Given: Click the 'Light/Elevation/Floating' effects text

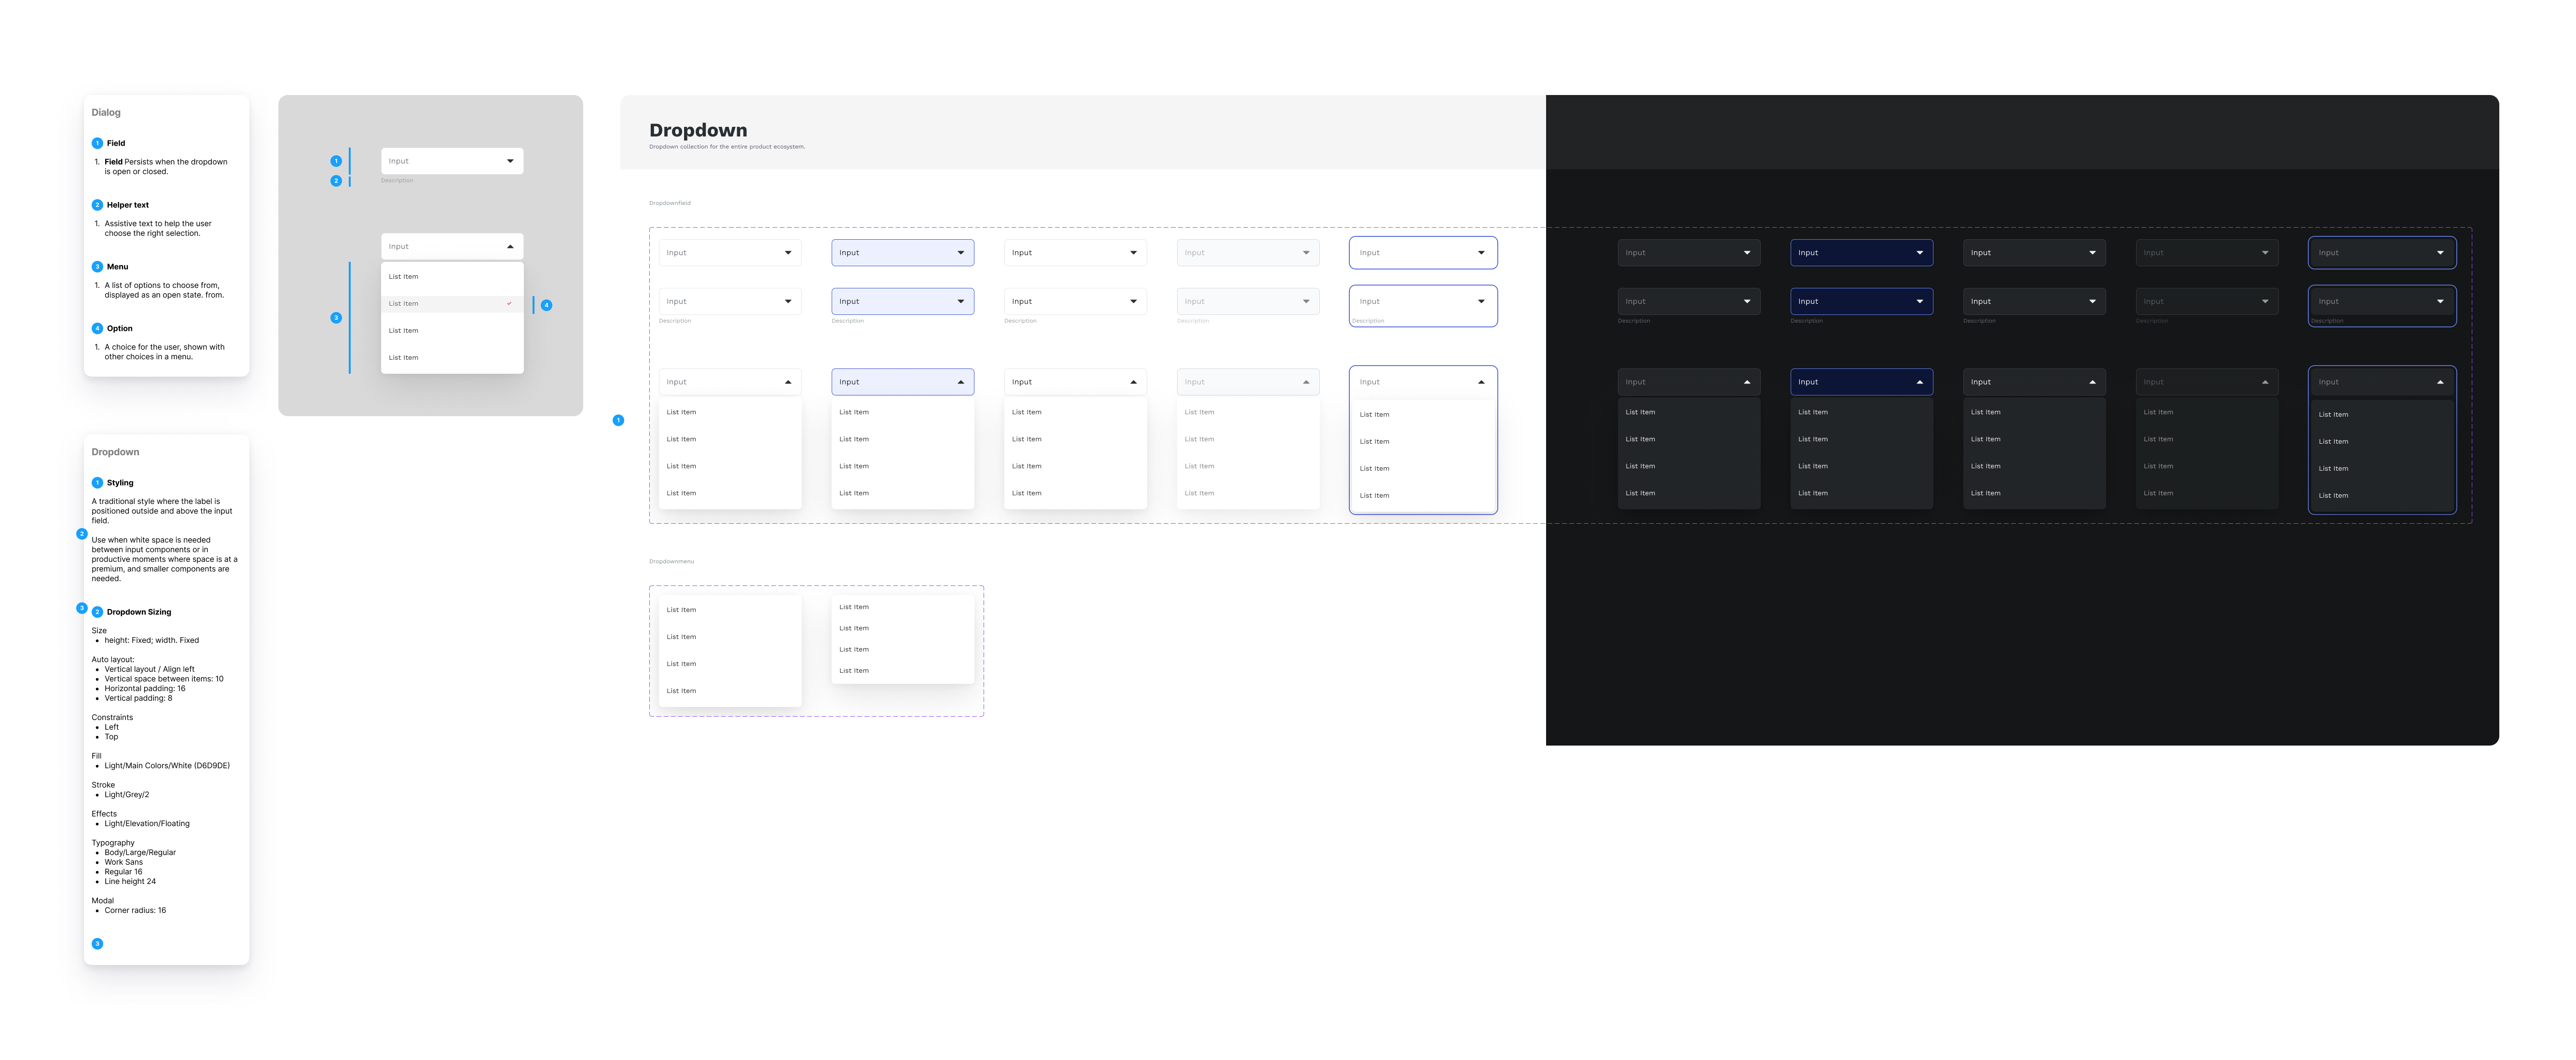Looking at the screenshot, I should (147, 824).
